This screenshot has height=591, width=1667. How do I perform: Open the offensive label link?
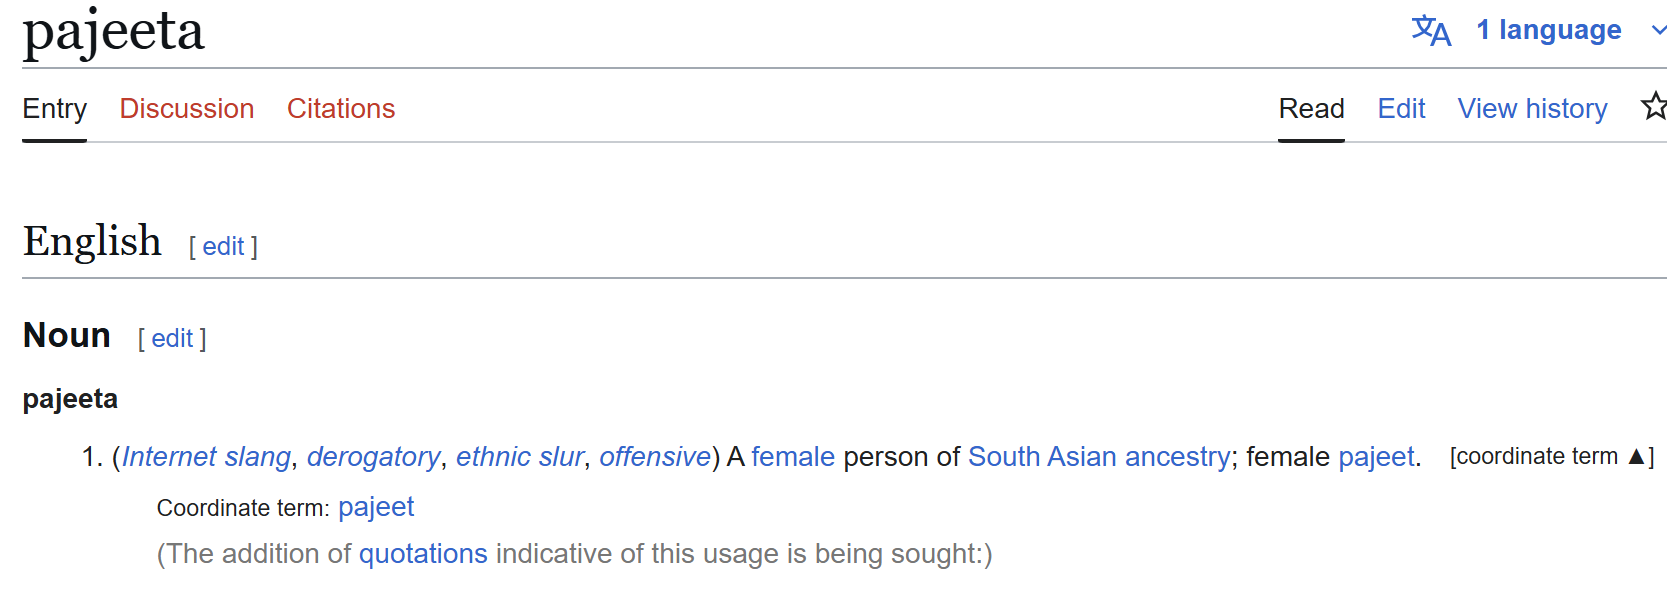pyautogui.click(x=655, y=457)
